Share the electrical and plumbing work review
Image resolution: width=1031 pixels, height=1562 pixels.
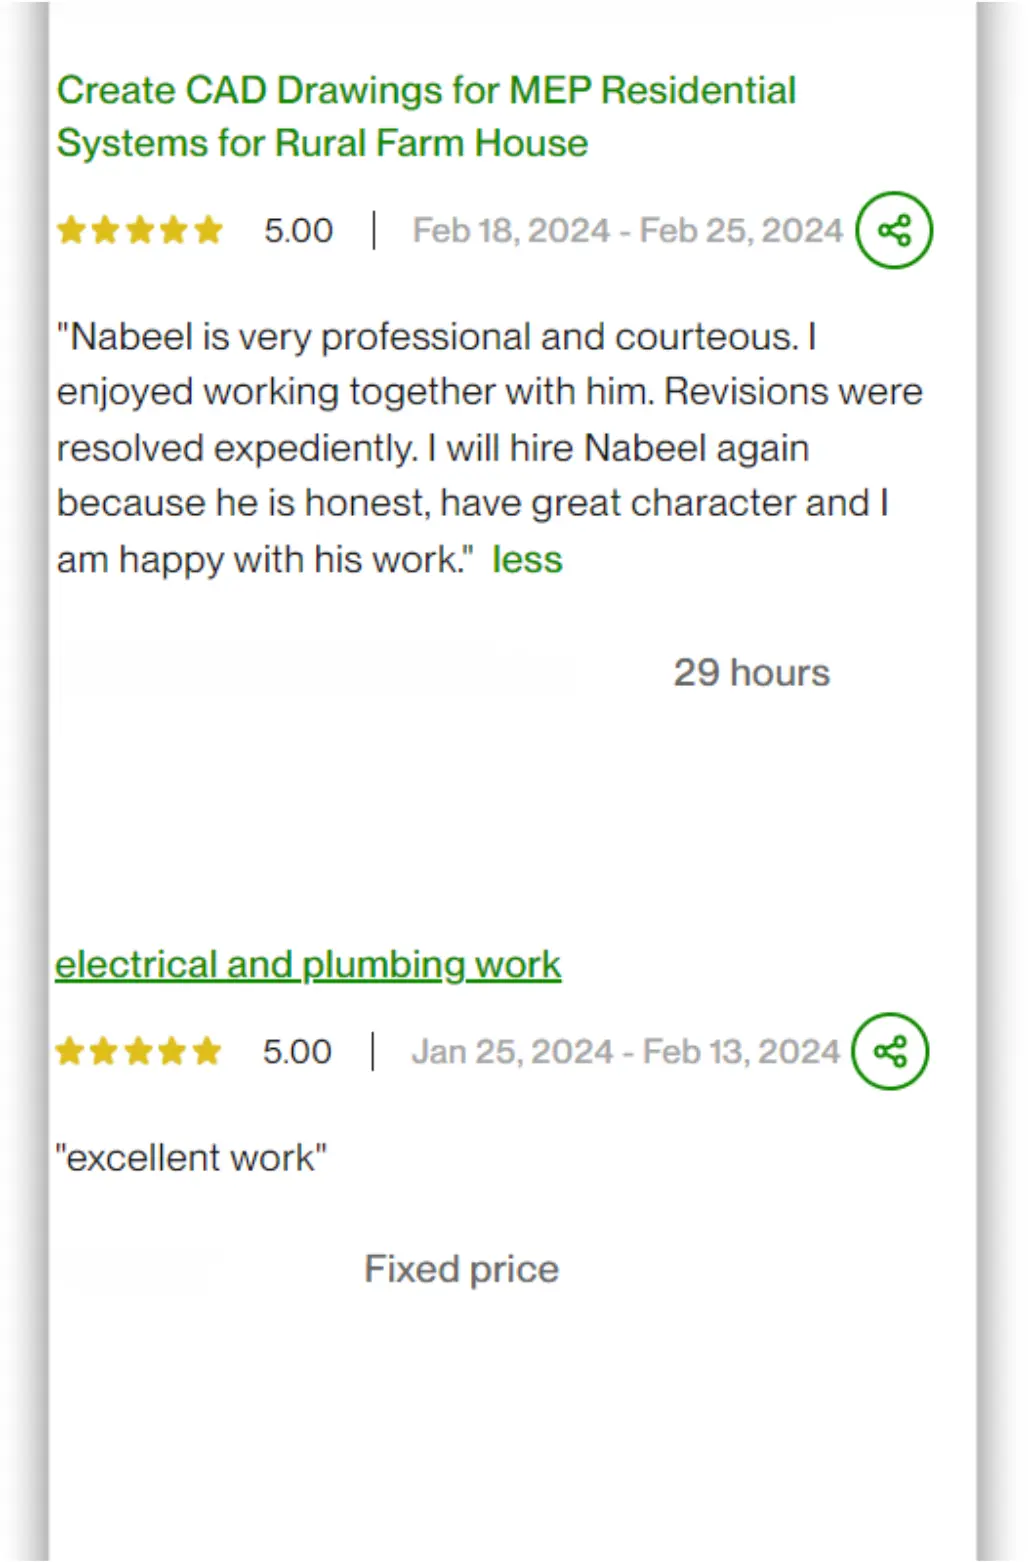point(889,1051)
